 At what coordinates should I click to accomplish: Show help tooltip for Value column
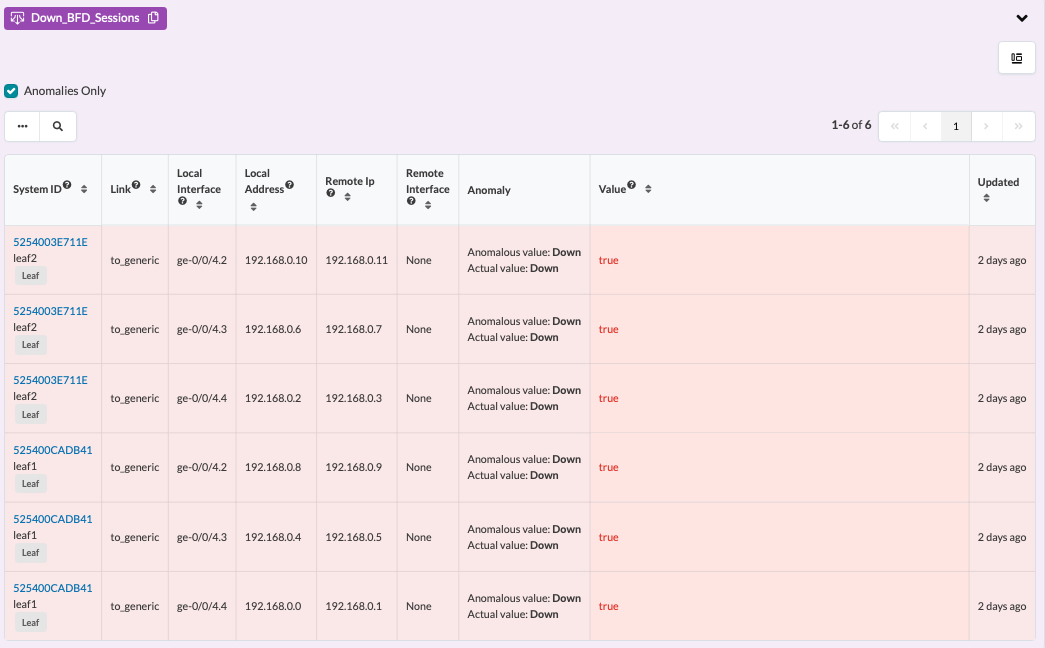pyautogui.click(x=631, y=185)
